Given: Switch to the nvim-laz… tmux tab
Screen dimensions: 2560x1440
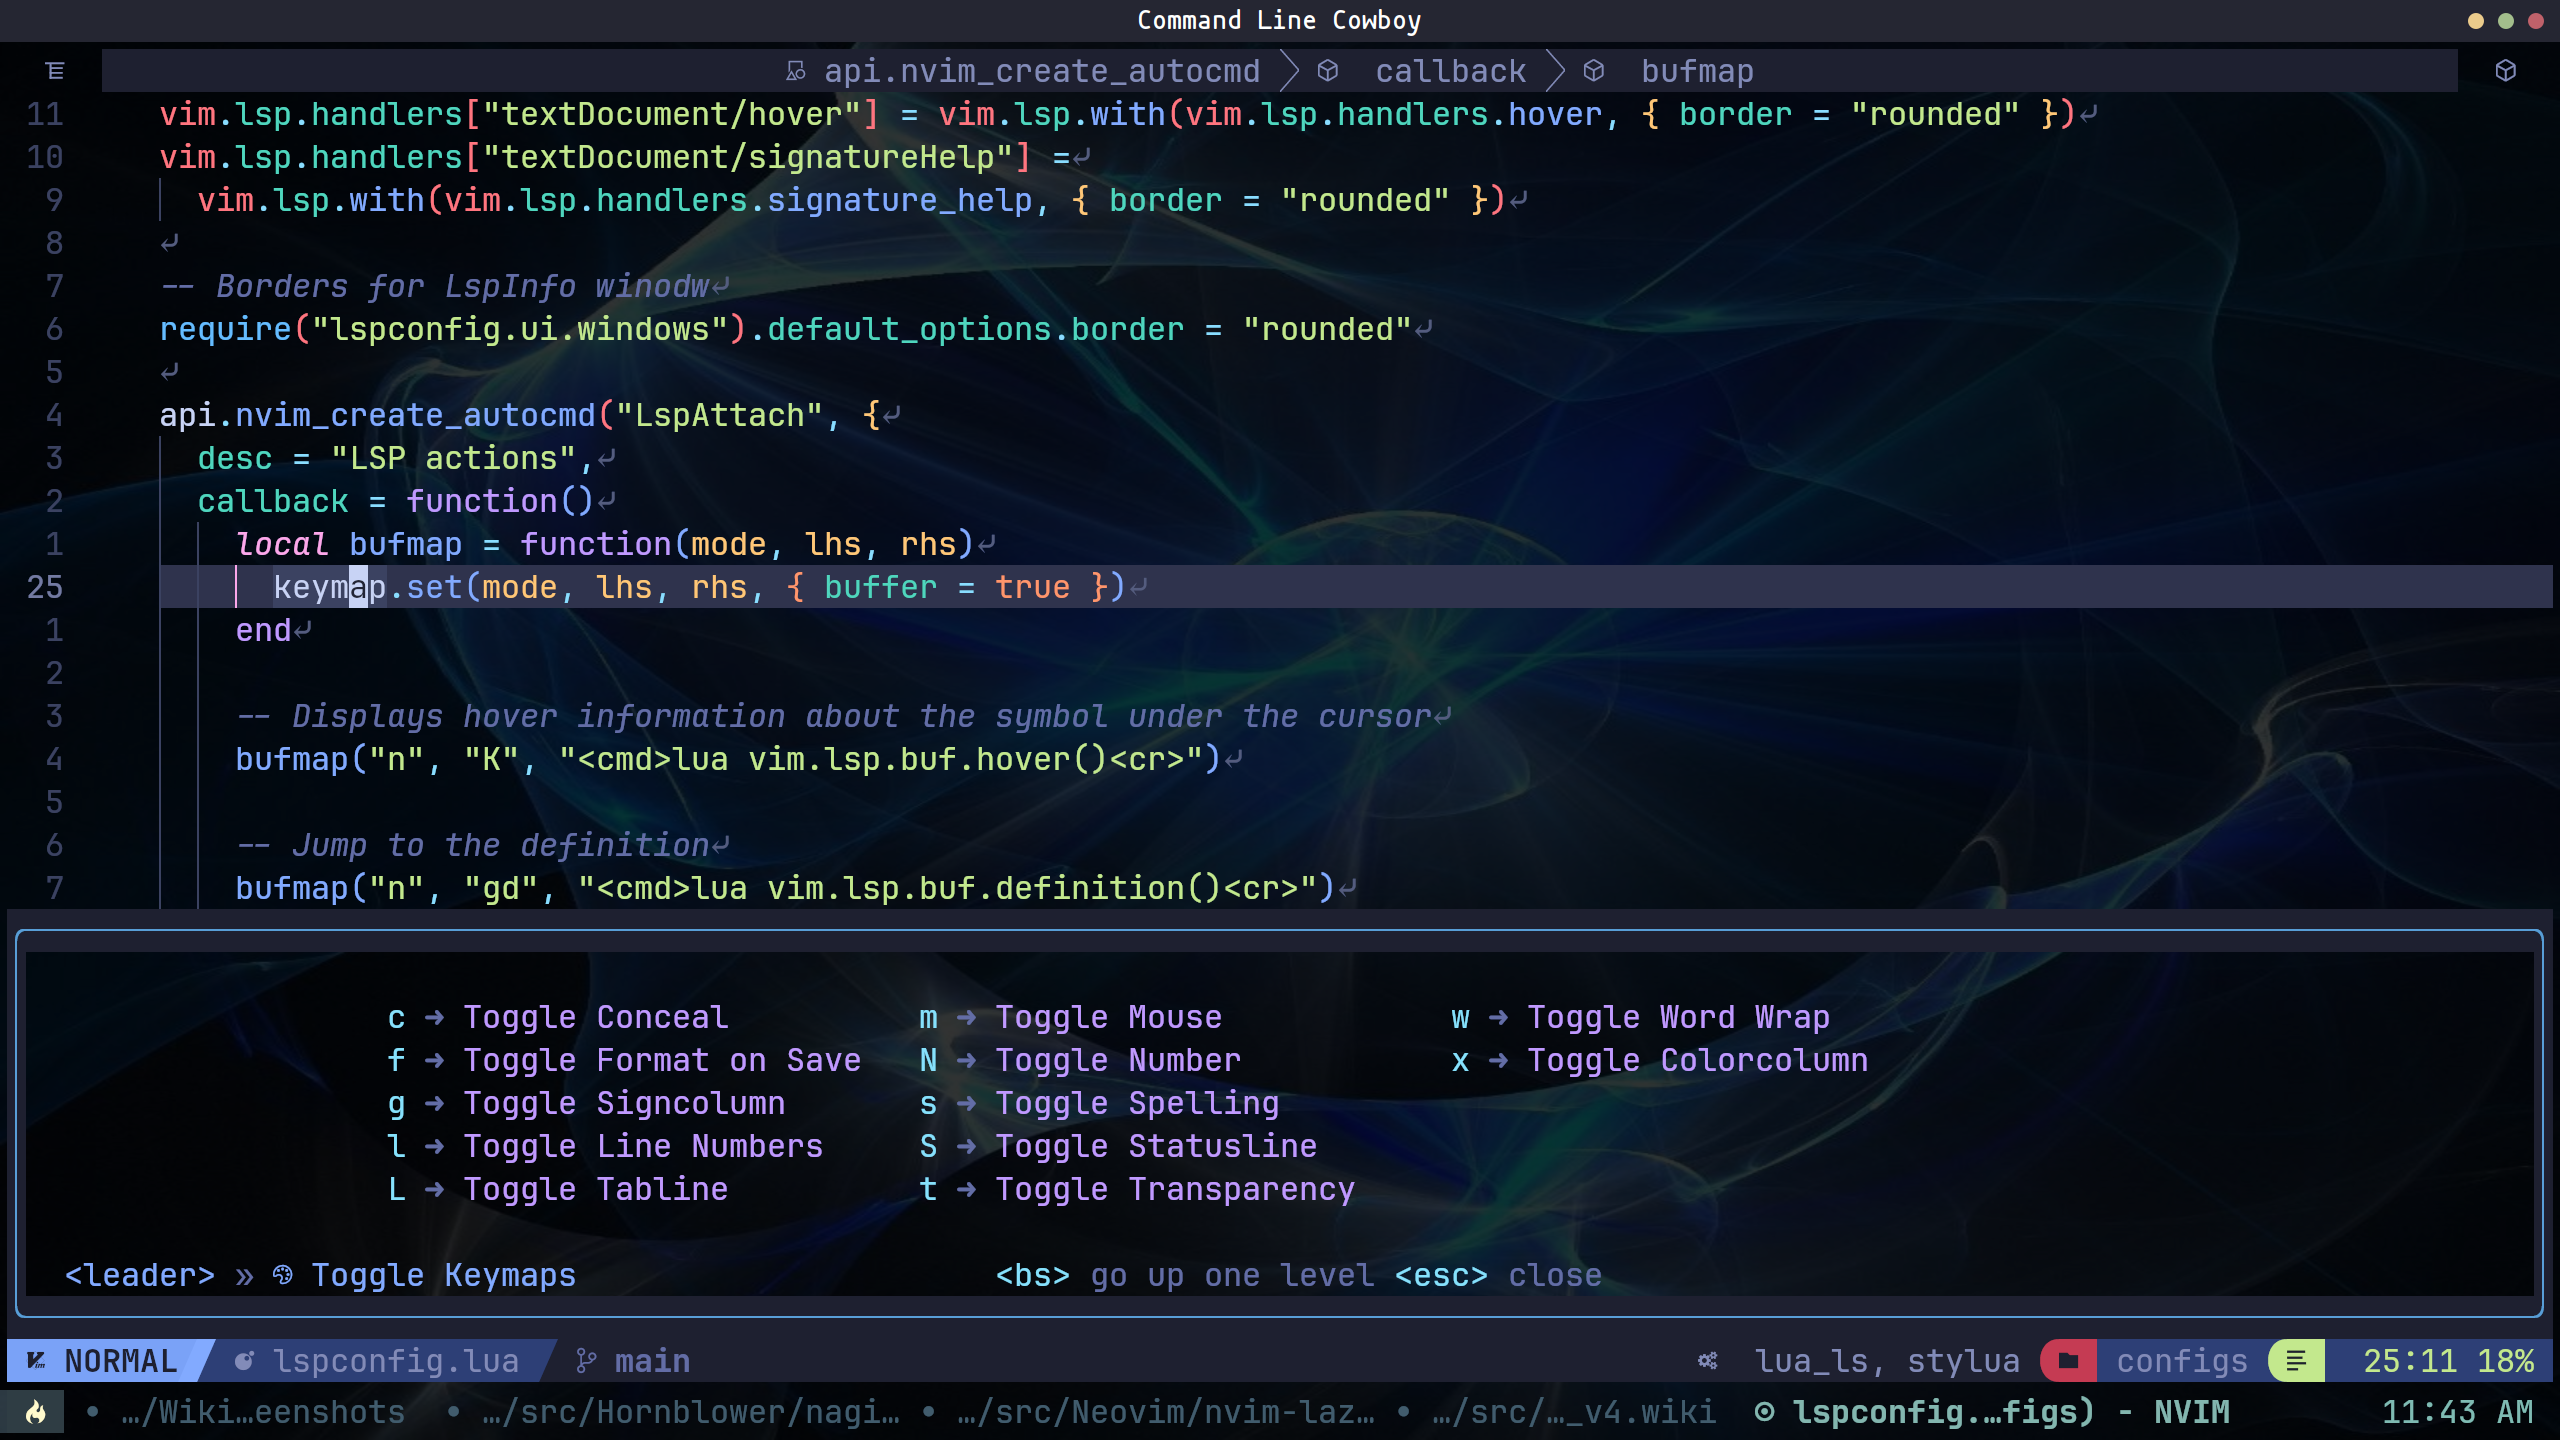Looking at the screenshot, I should pyautogui.click(x=1164, y=1412).
